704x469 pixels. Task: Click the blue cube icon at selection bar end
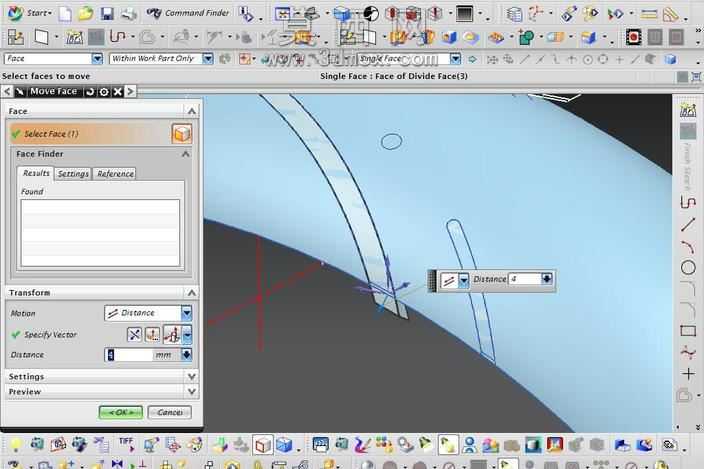(671, 59)
